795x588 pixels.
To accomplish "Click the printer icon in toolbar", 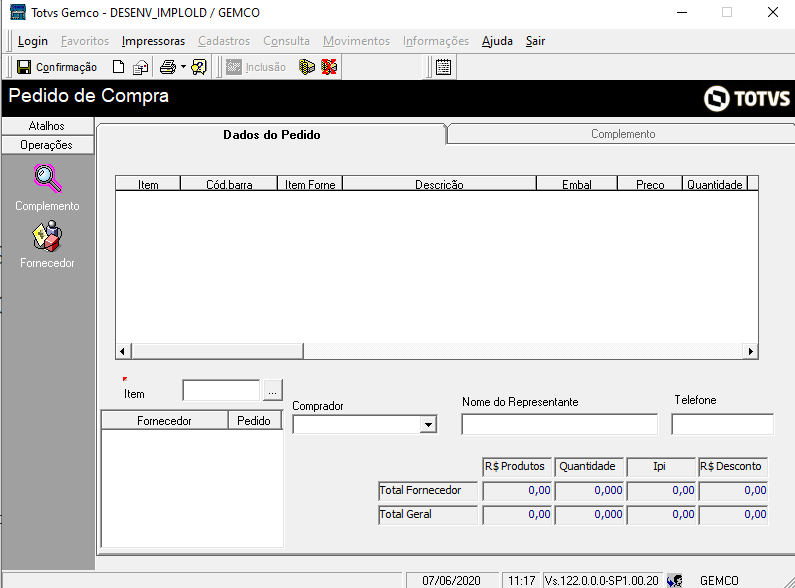I will click(168, 67).
